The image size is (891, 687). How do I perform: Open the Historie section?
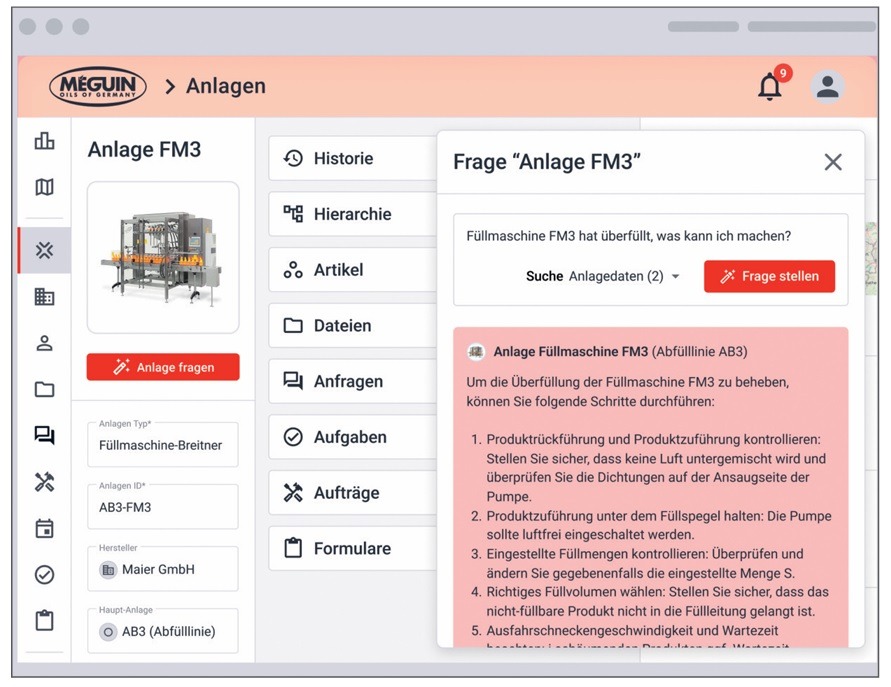pos(343,158)
